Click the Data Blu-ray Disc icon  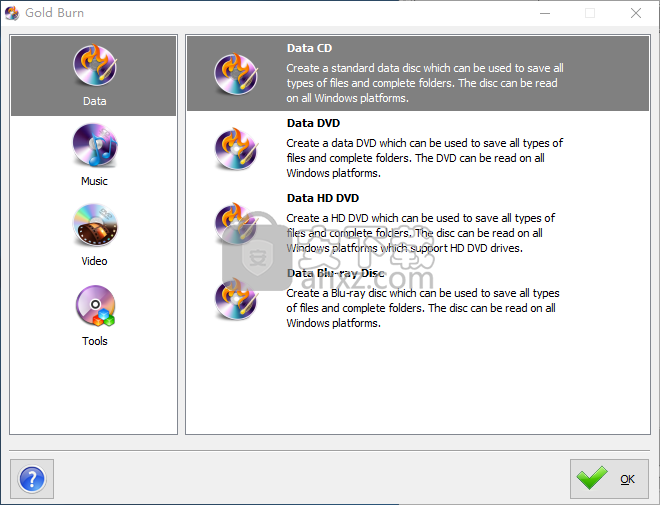tap(236, 298)
